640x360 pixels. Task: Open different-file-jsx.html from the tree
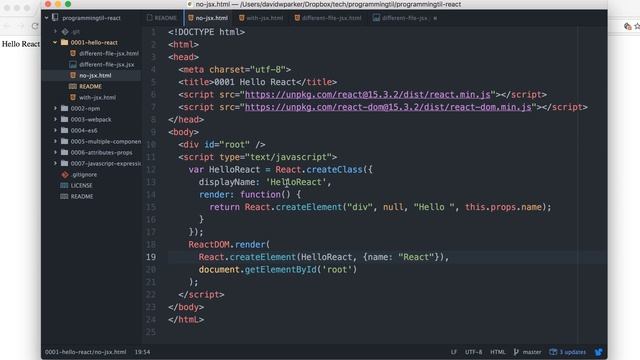coord(109,53)
